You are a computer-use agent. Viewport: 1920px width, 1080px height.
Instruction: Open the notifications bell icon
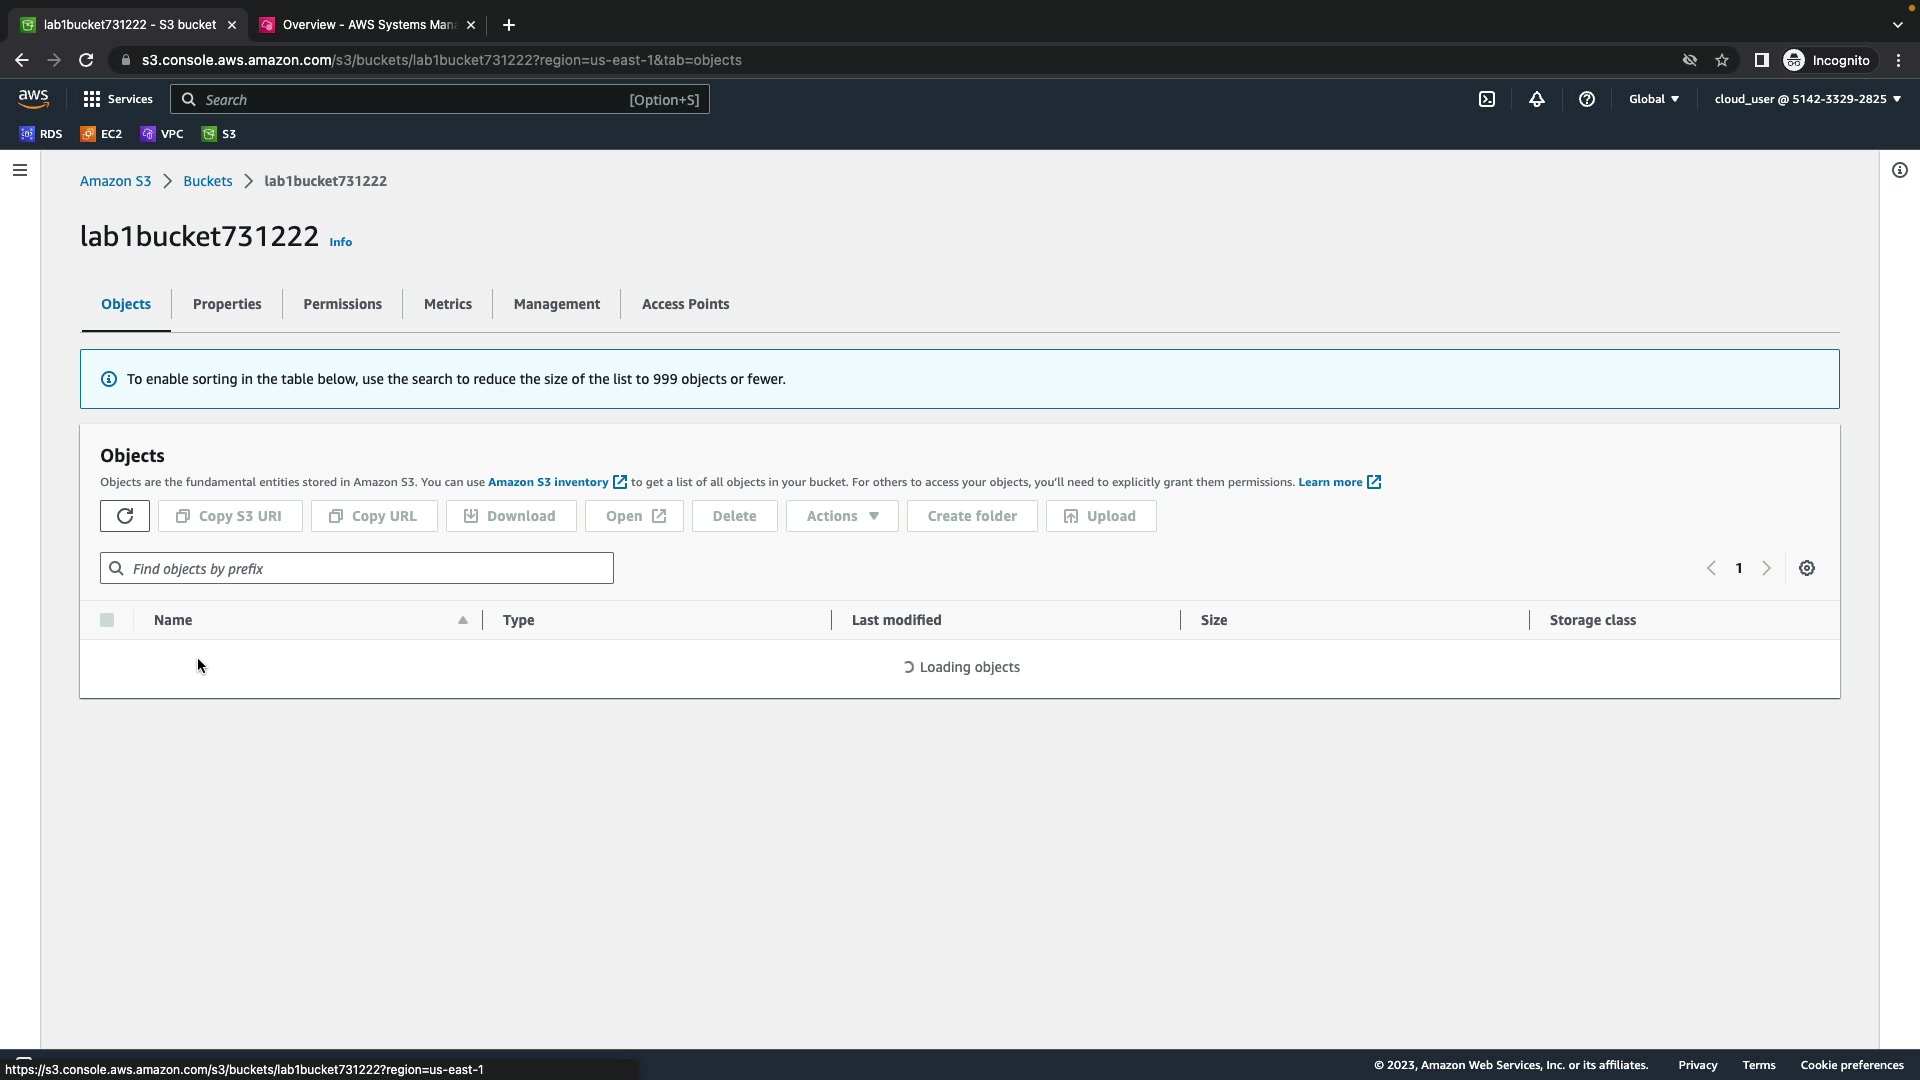pos(1537,99)
